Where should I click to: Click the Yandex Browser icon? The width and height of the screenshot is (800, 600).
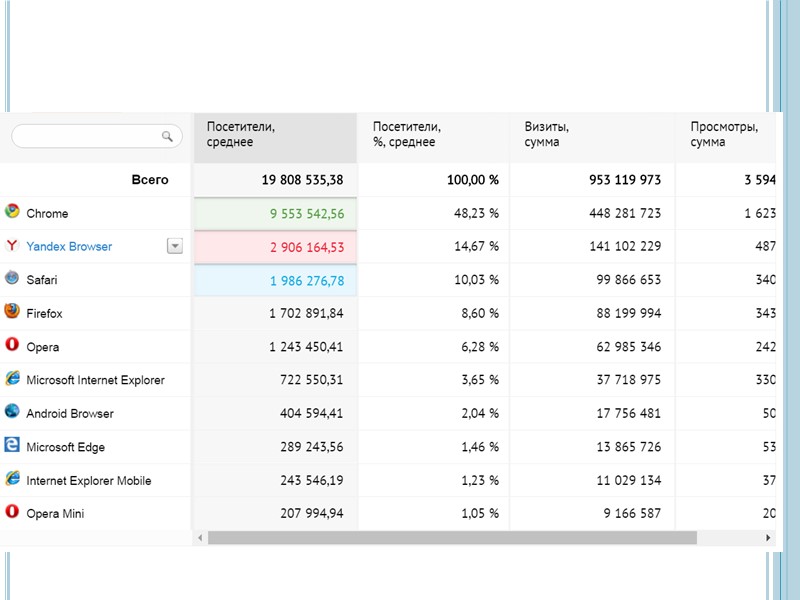tap(12, 245)
